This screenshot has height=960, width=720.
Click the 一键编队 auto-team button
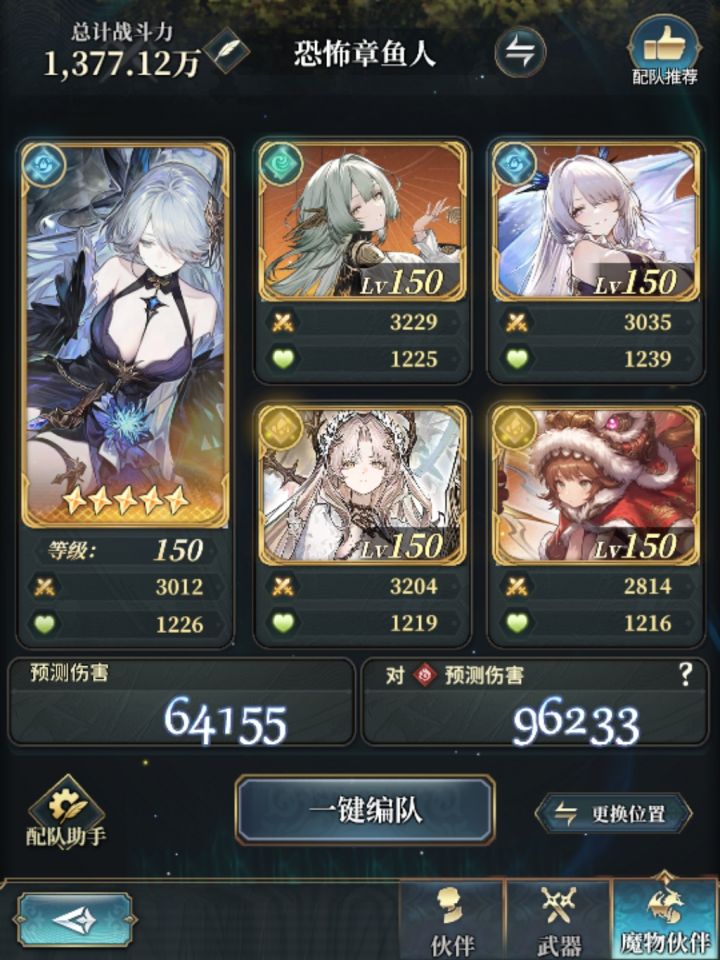(365, 811)
